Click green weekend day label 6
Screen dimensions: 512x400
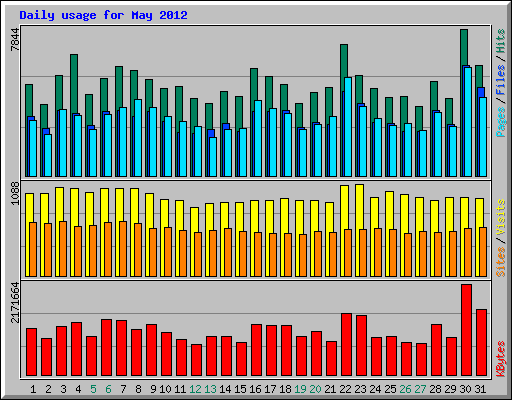[x=108, y=389]
